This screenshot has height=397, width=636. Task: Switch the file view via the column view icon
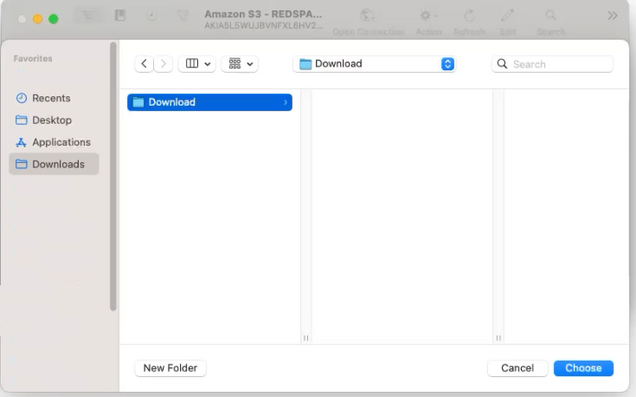pyautogui.click(x=192, y=64)
